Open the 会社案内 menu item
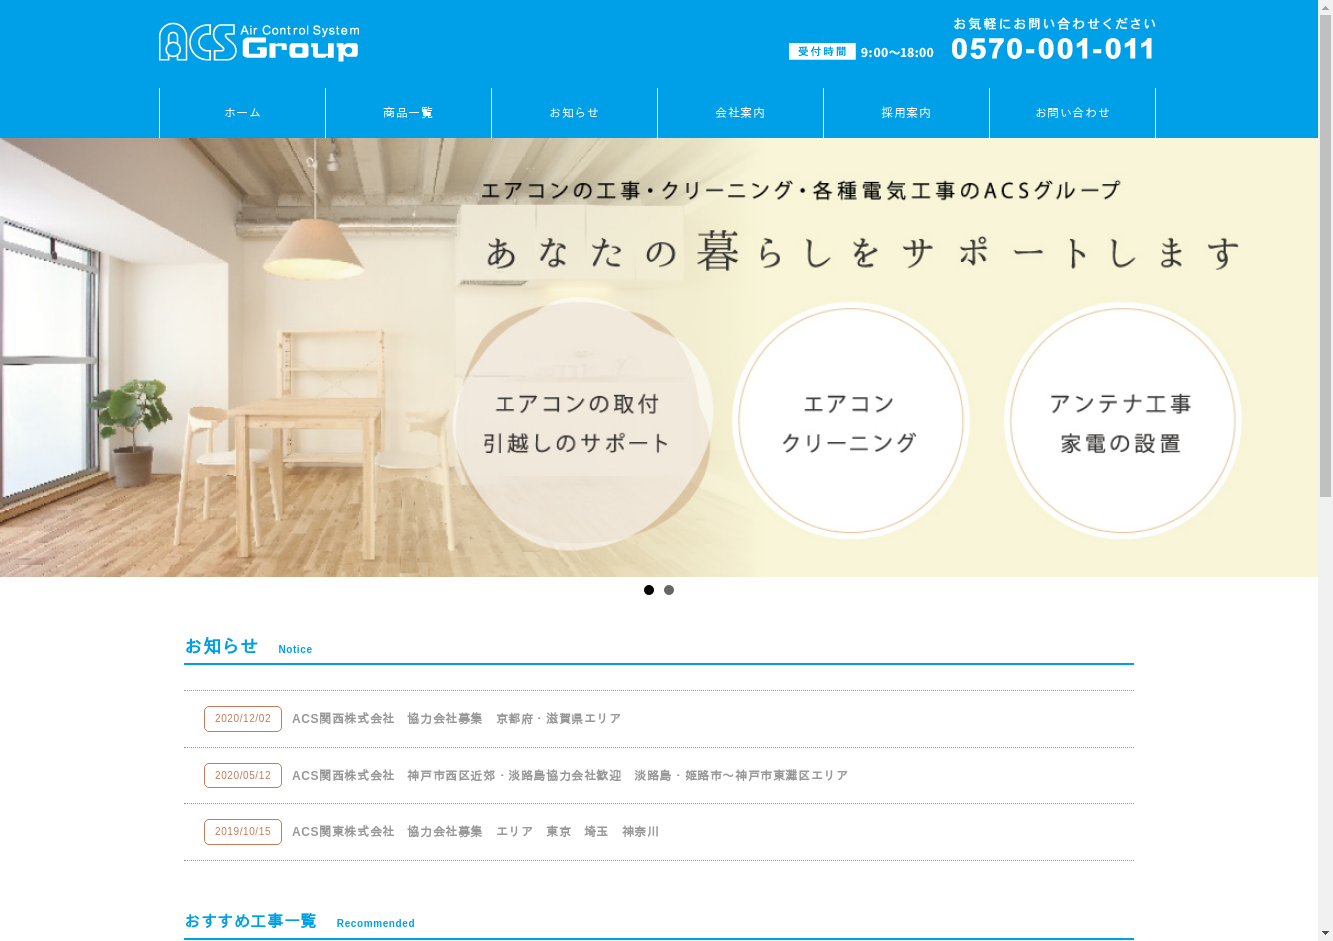 click(740, 113)
